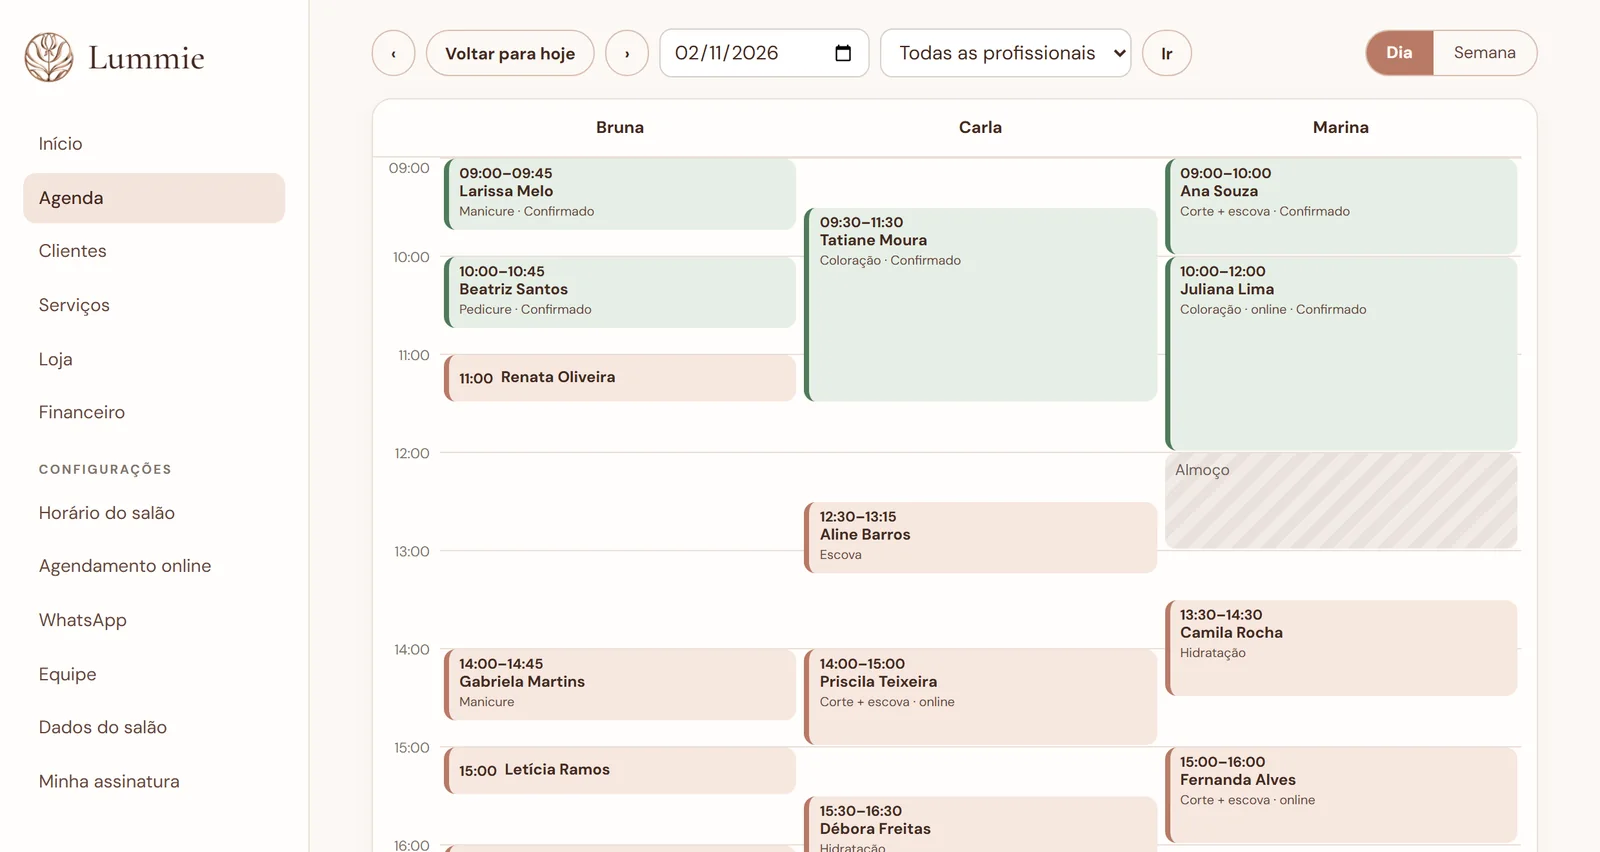The image size is (1600, 852).
Task: Open Priscila Teixeira appointment
Action: tap(981, 697)
